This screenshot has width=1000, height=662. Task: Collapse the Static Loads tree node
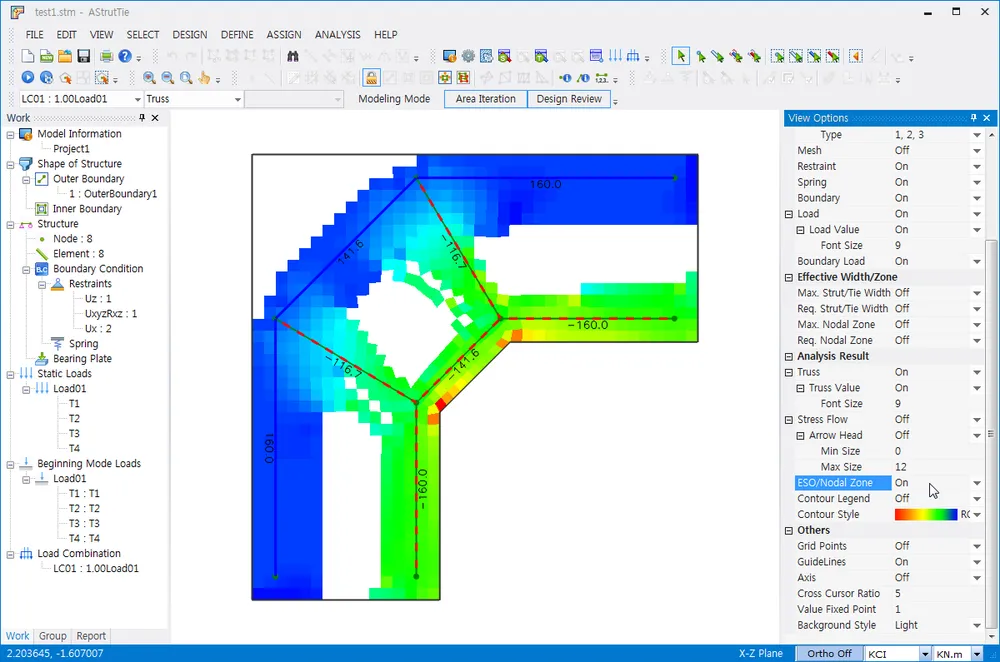click(10, 374)
